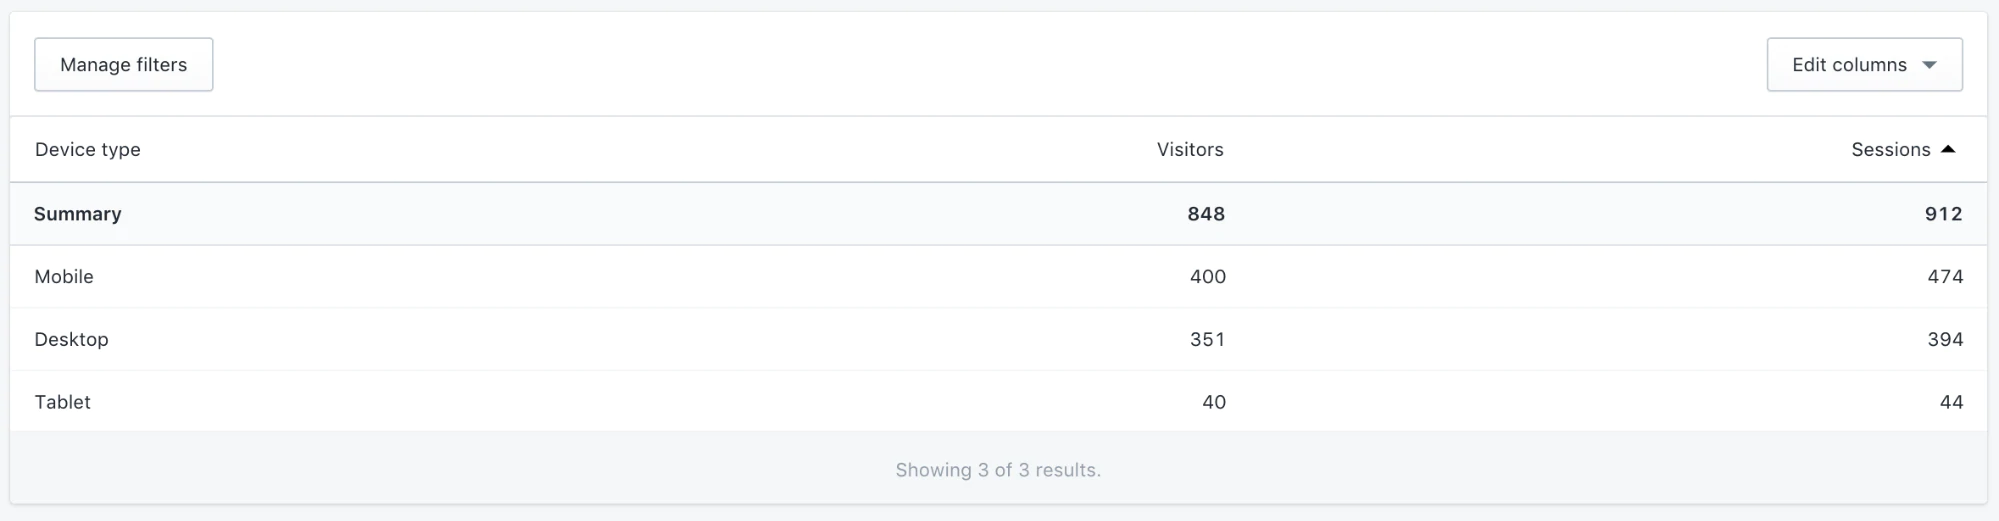1999x521 pixels.
Task: Click the Sessions sort arrow icon
Action: pos(1948,149)
